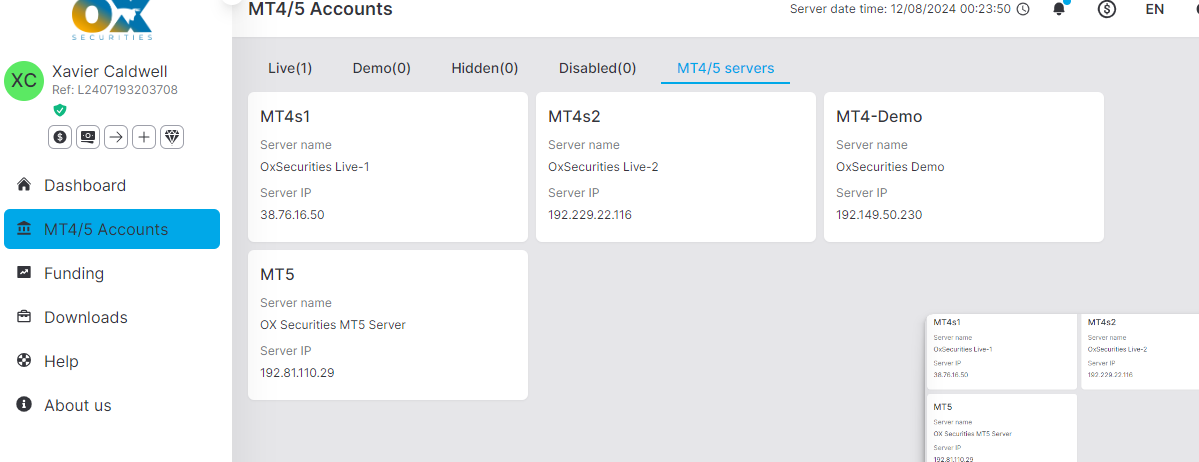Click the MT4s2 card title
The image size is (1199, 462).
[x=574, y=117]
